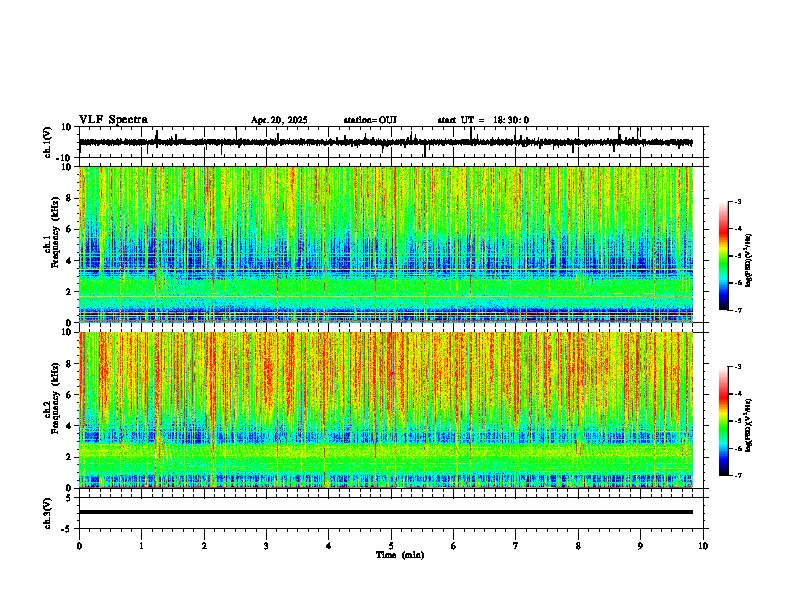Click the '8' kHz tick on ch.2 spectrogram axis

[69, 364]
